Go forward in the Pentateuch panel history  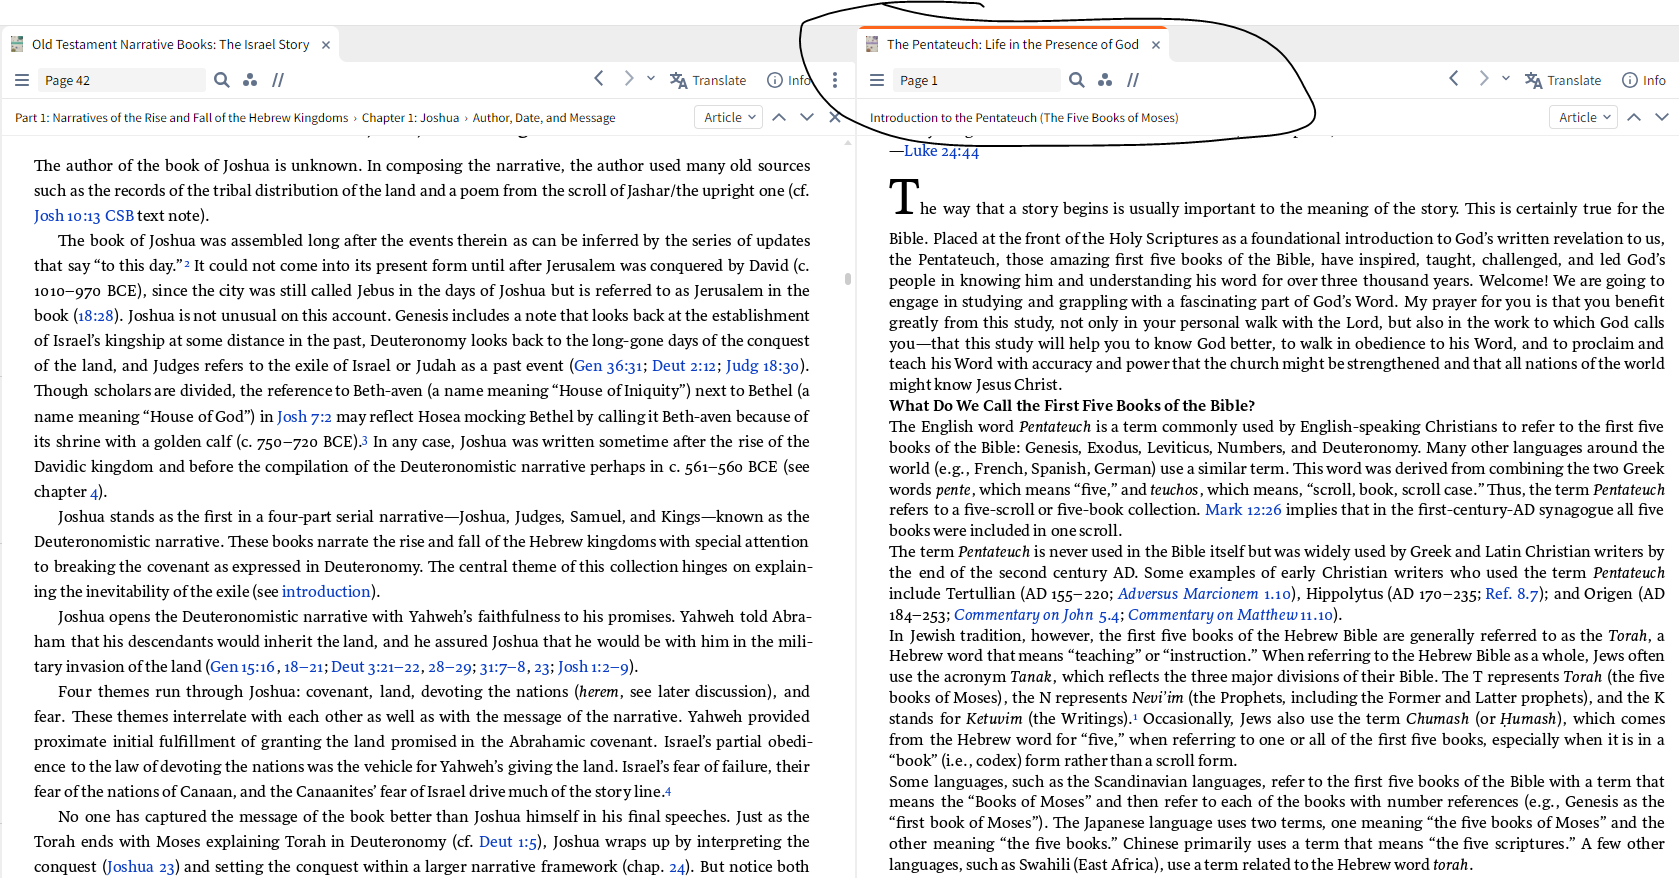click(x=1483, y=78)
